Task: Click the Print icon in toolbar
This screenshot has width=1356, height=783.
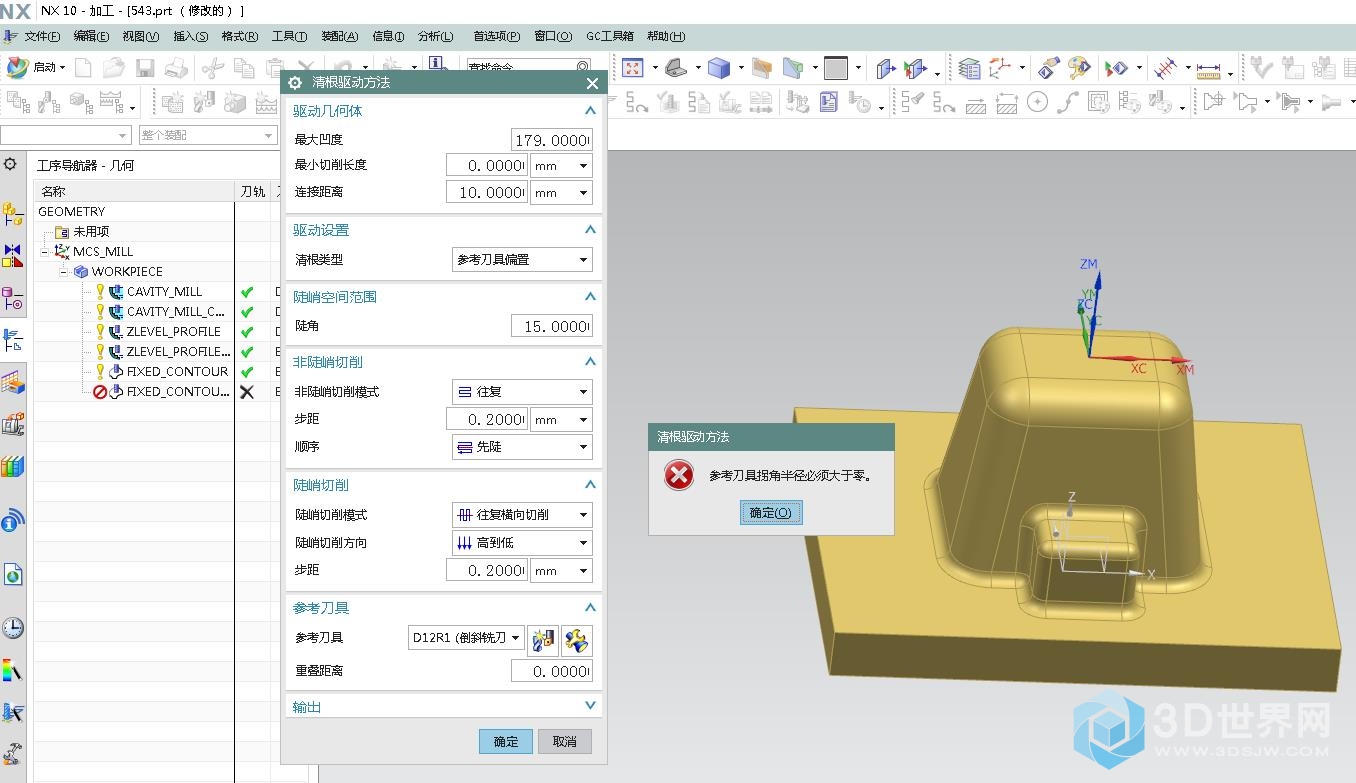Action: pos(176,68)
